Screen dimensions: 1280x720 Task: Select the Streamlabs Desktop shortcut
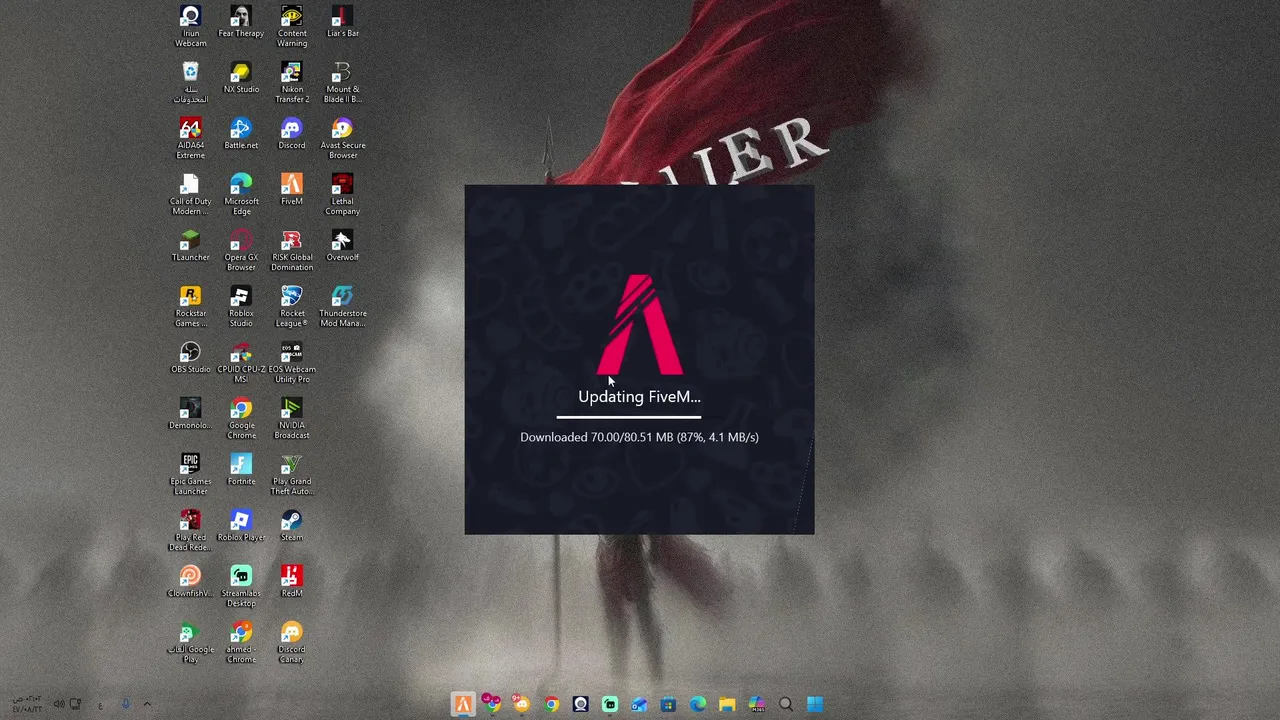point(241,586)
